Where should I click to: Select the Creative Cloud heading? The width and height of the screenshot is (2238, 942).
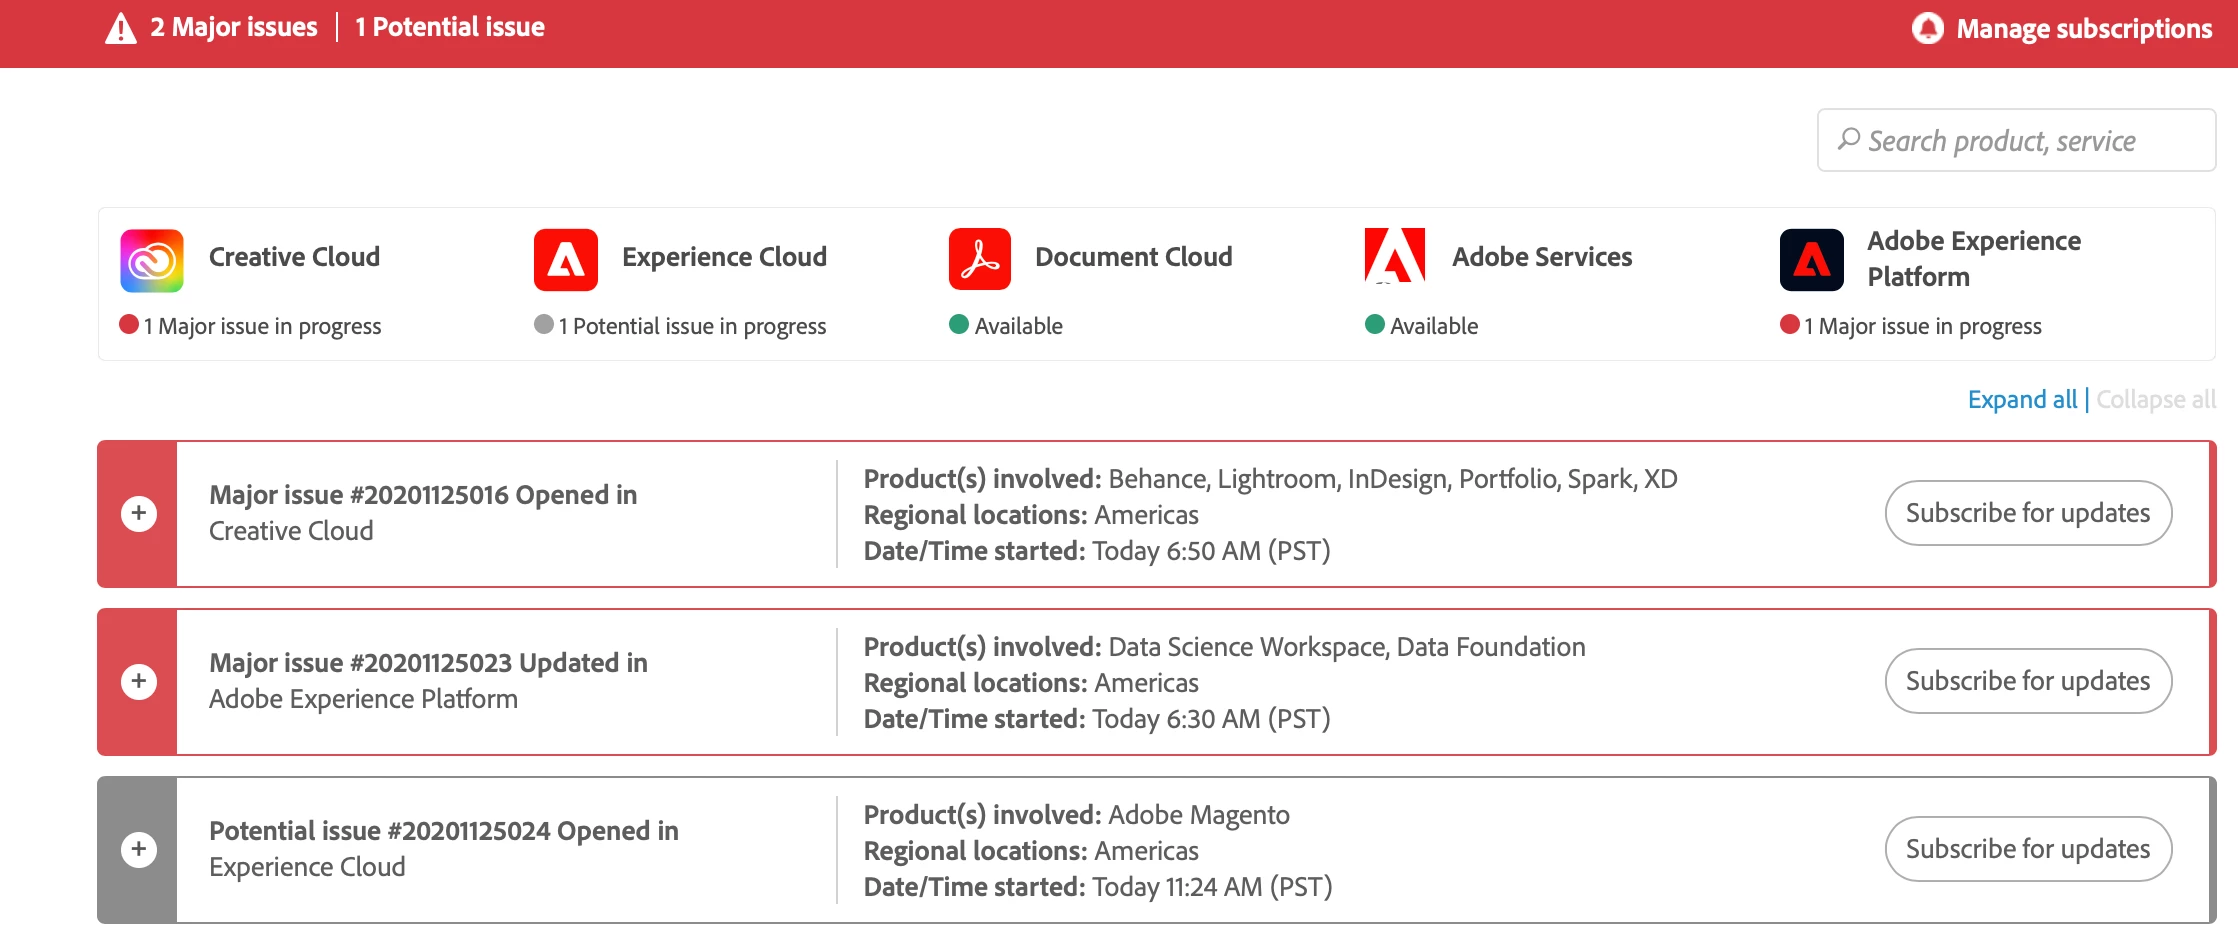pyautogui.click(x=294, y=257)
